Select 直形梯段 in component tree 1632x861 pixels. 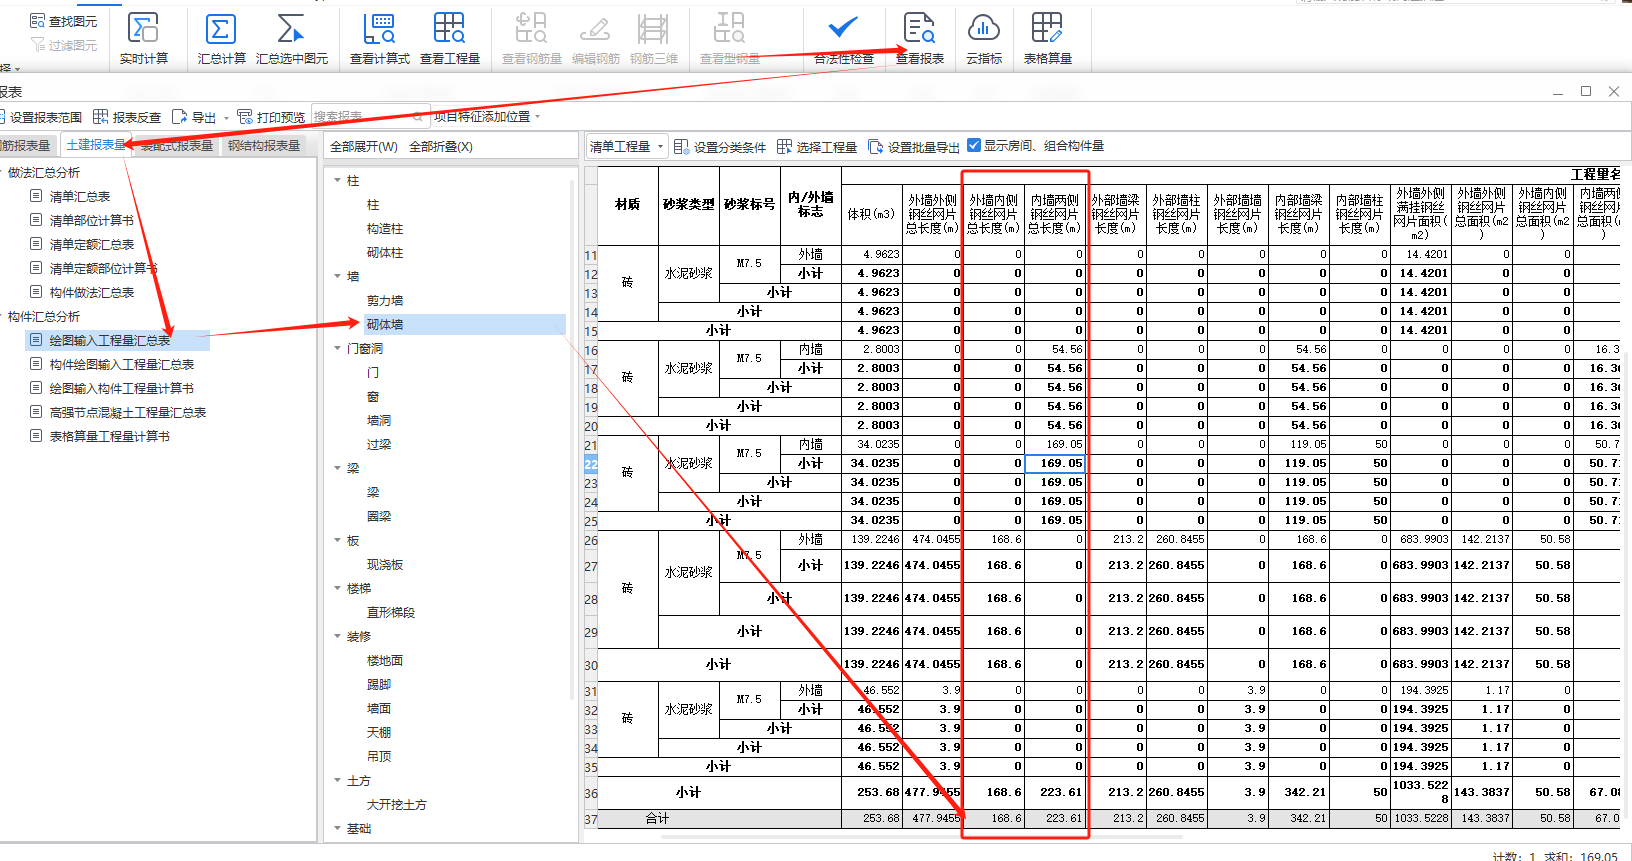391,613
